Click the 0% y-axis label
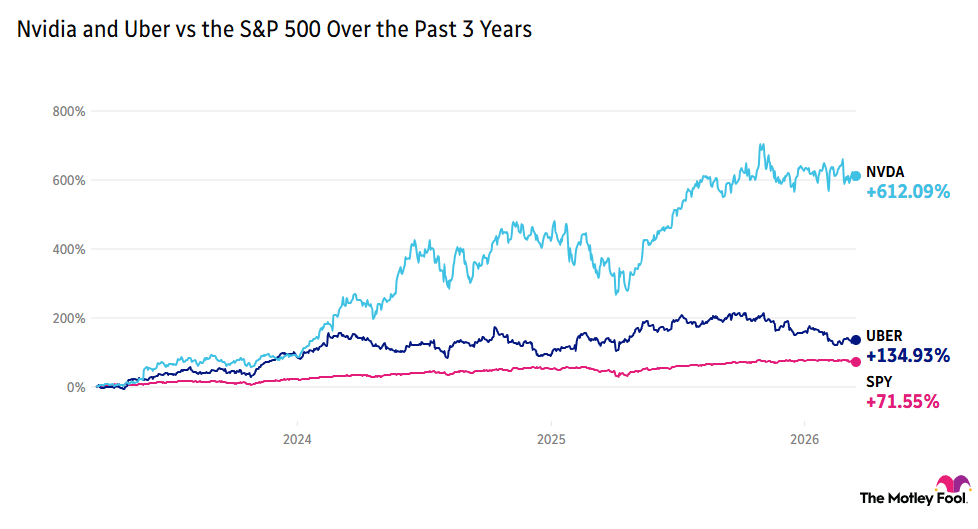Screen dimensions: 978x529 coord(76,387)
